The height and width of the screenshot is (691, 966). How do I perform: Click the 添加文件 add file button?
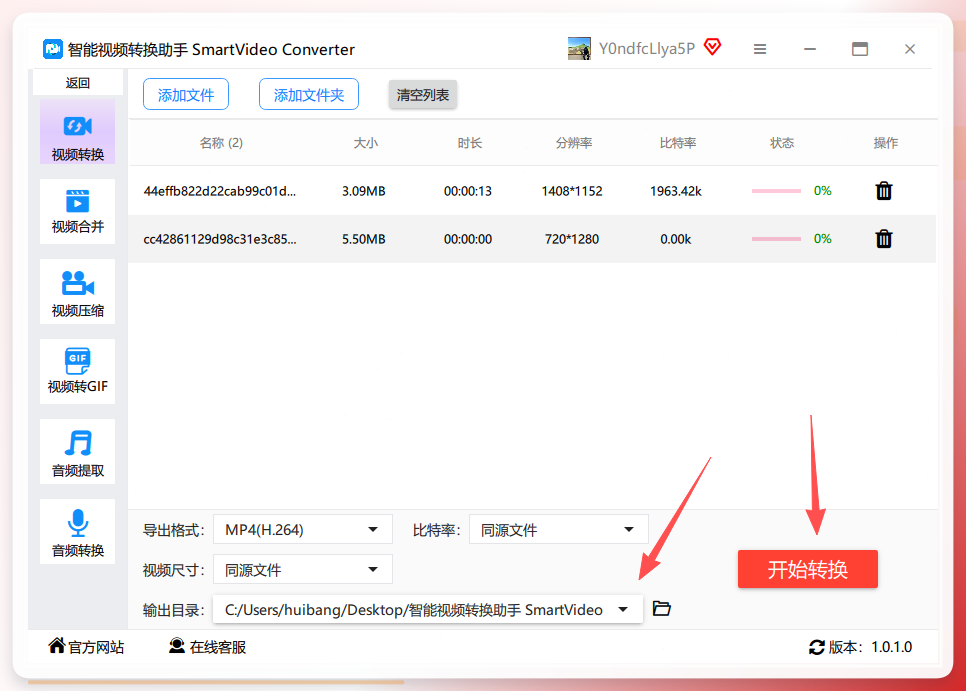click(186, 94)
